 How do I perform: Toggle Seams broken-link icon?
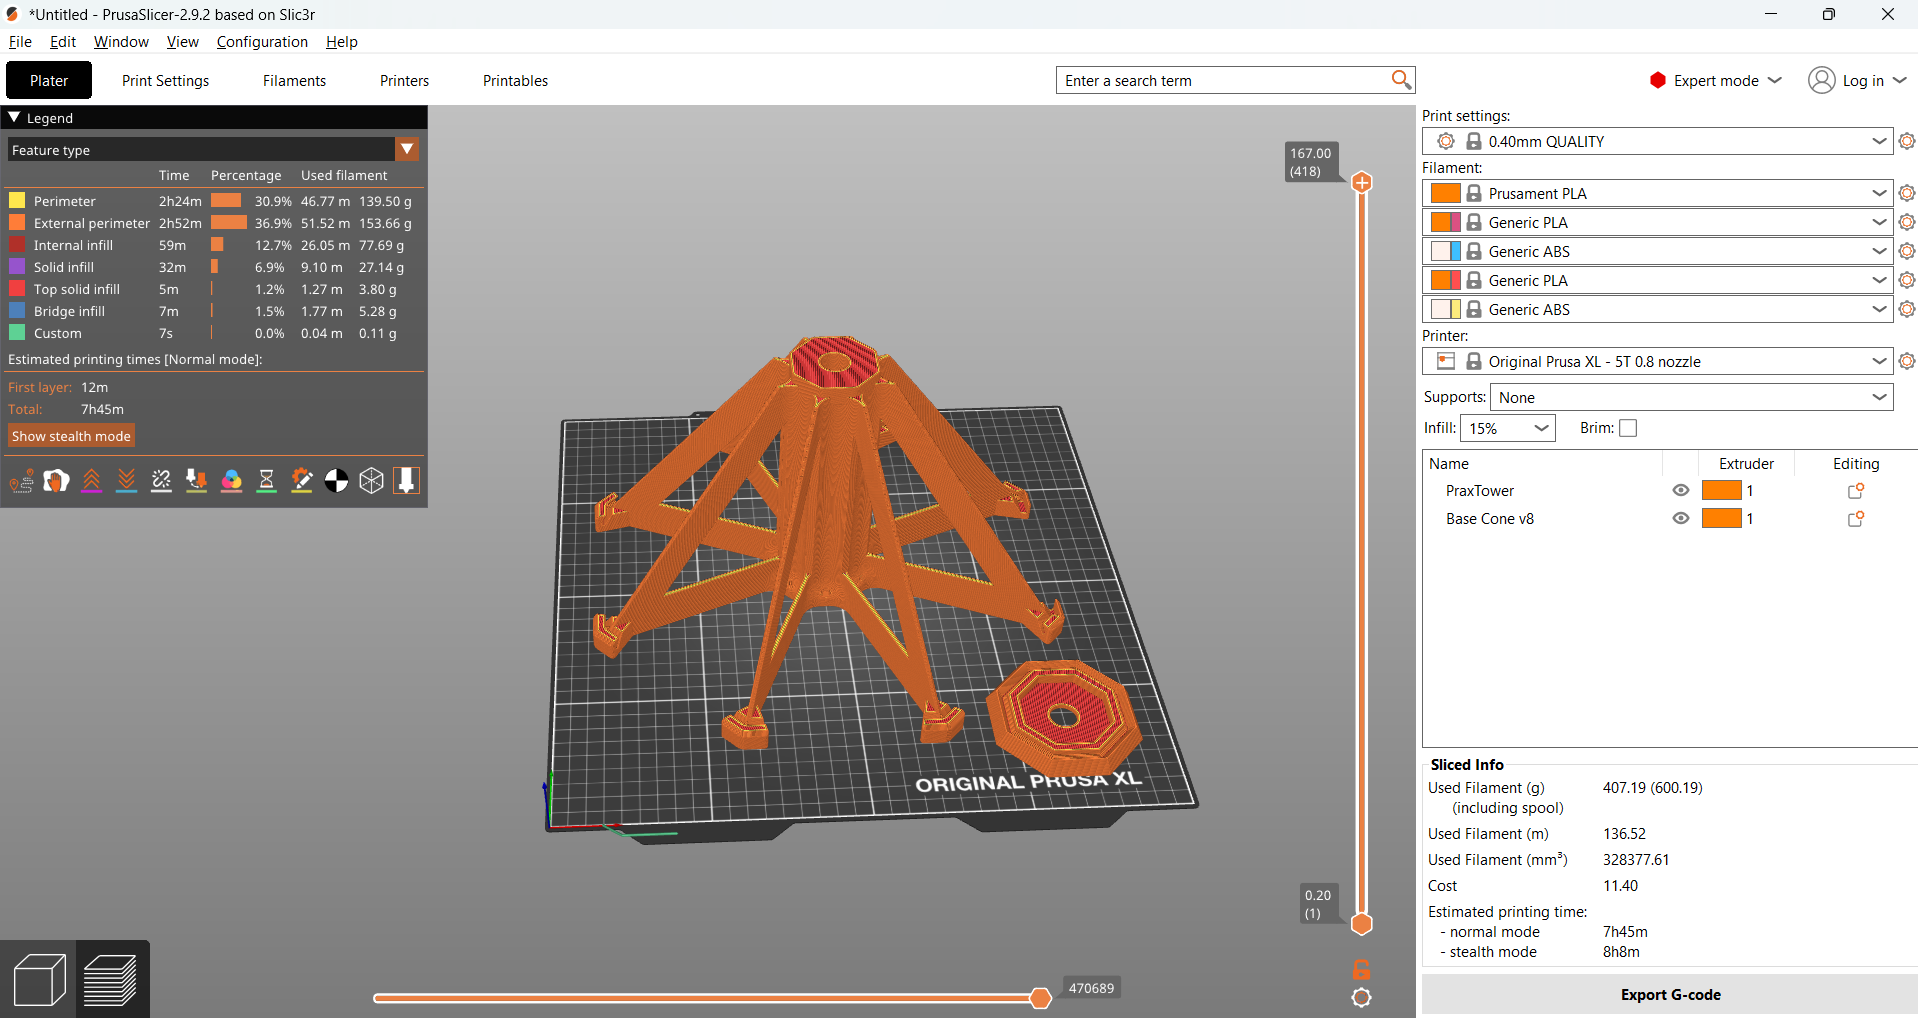[x=162, y=481]
